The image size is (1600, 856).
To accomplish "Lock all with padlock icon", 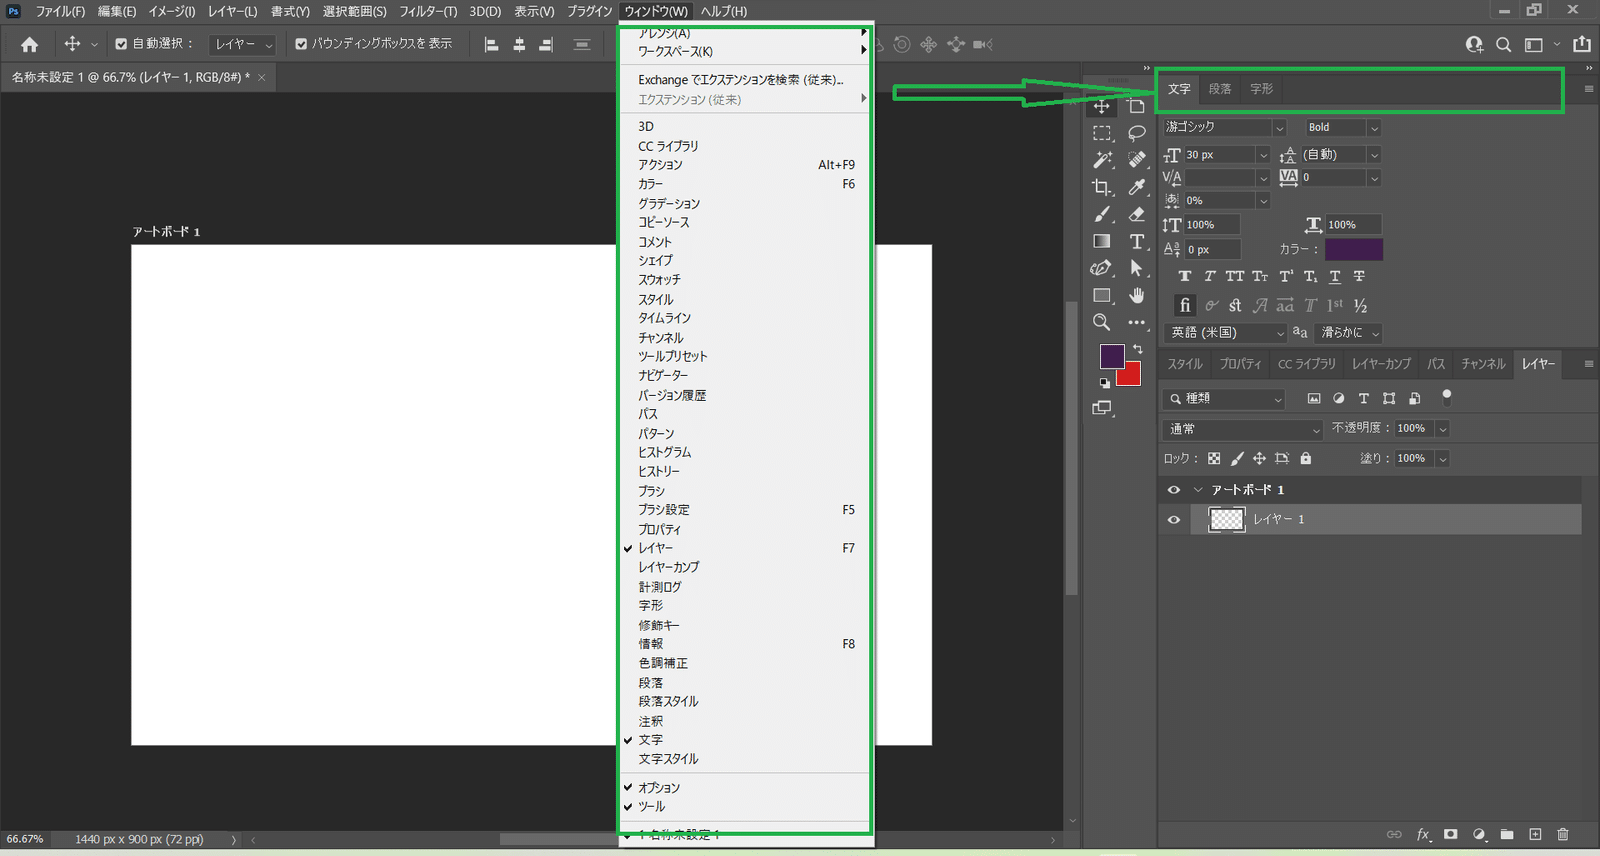I will (x=1305, y=458).
